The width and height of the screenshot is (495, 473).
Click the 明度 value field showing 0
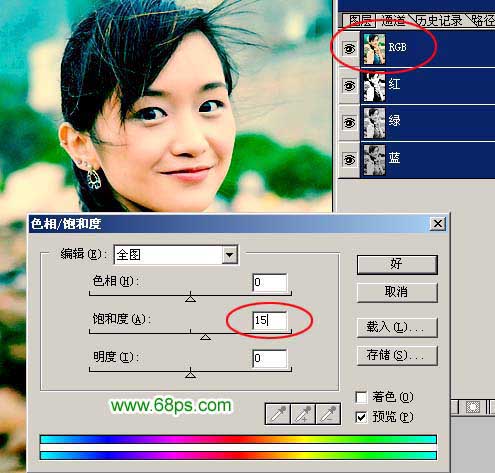coord(270,358)
